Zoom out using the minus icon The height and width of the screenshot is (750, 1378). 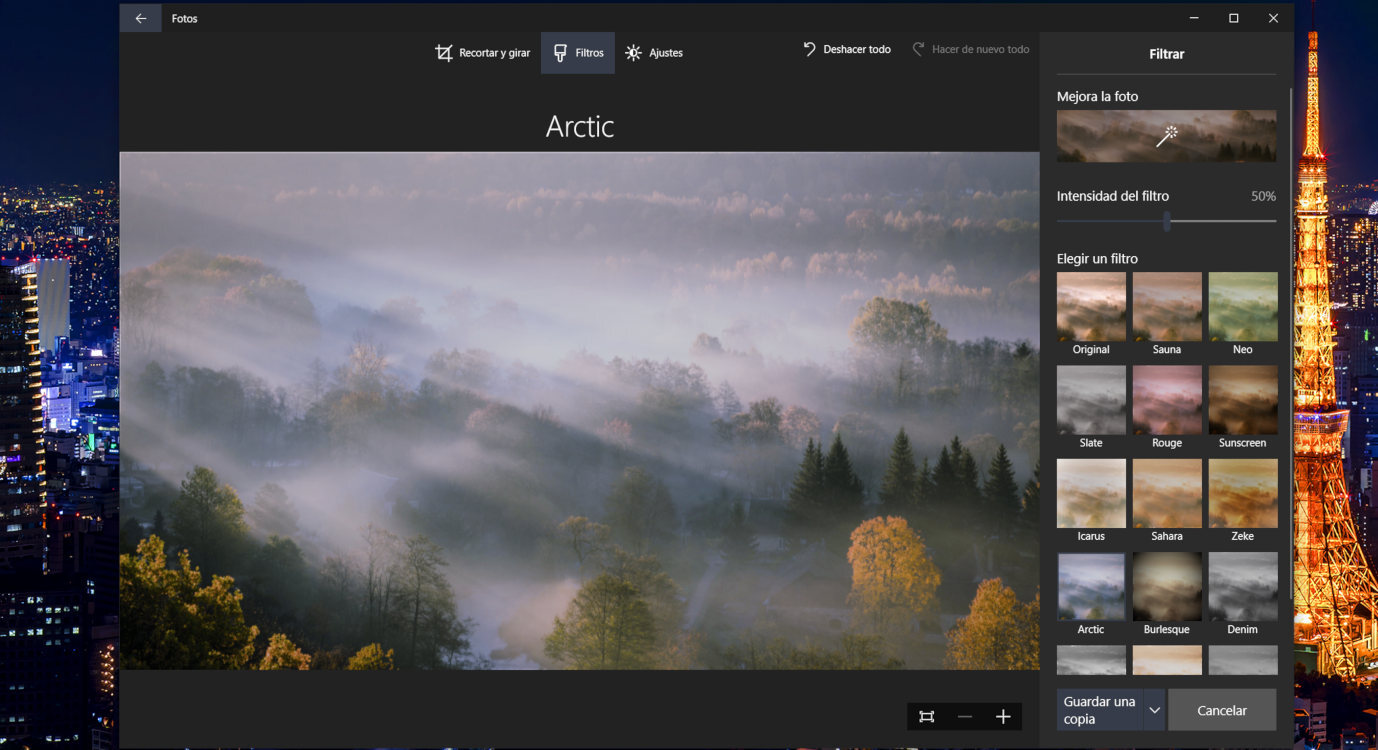click(964, 716)
